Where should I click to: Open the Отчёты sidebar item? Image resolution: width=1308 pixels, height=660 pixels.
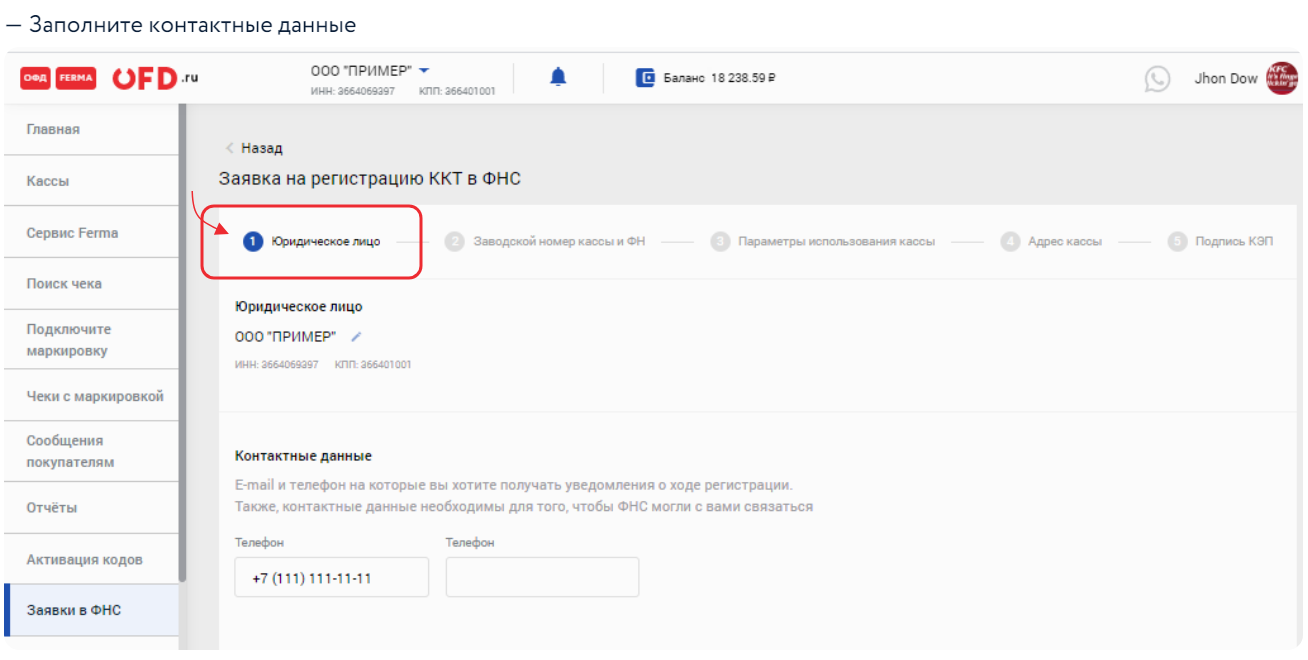pyautogui.click(x=90, y=508)
